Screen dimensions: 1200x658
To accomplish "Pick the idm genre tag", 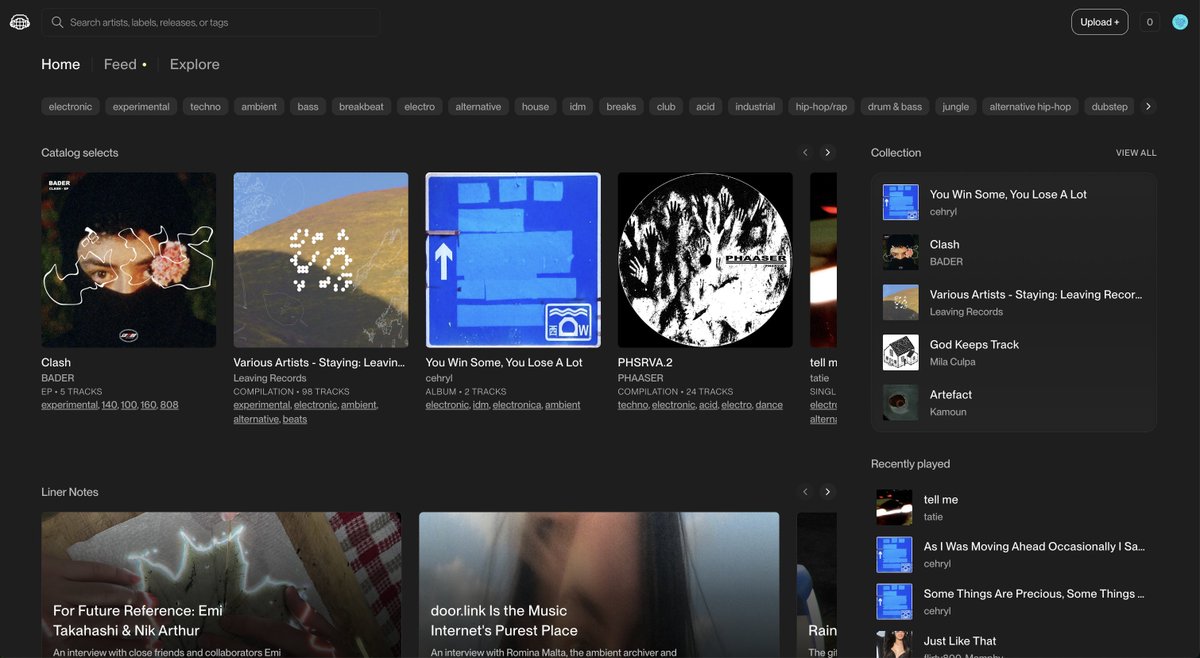I will pyautogui.click(x=578, y=106).
